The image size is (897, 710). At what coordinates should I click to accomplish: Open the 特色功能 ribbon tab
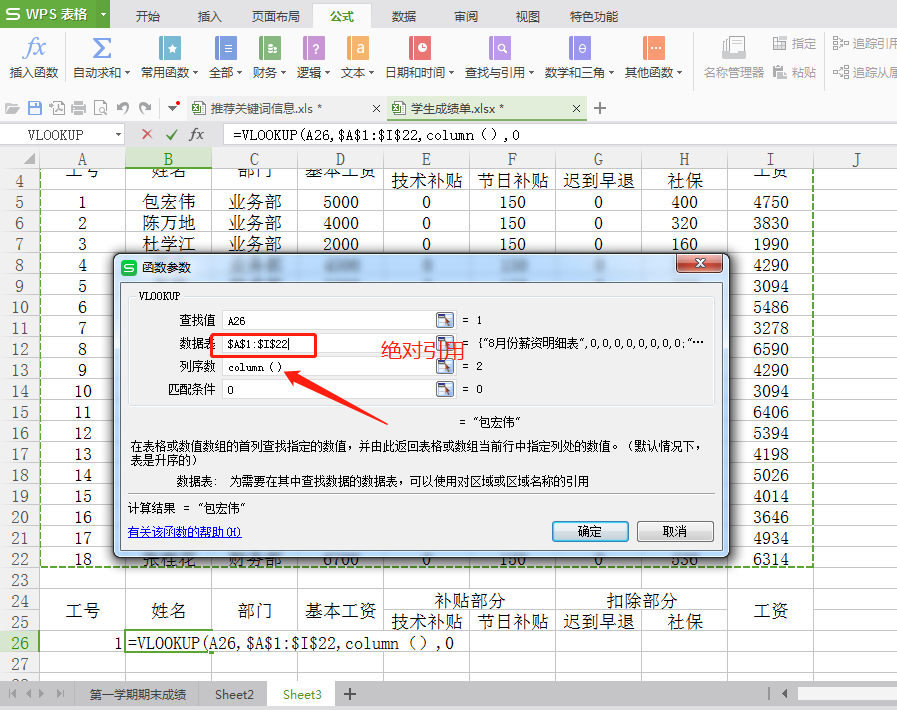click(x=594, y=17)
